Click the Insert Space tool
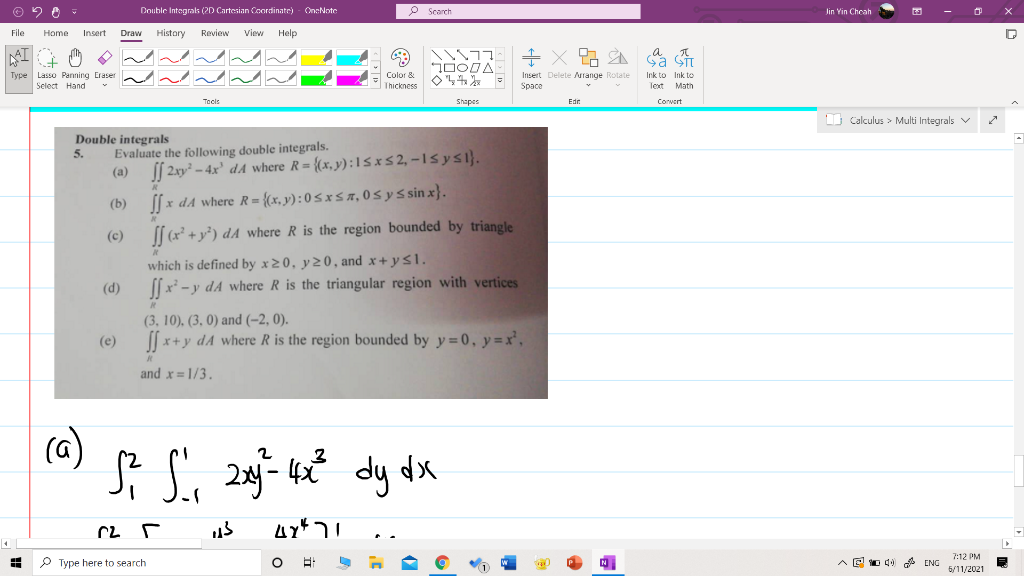This screenshot has height=576, width=1024. (531, 68)
